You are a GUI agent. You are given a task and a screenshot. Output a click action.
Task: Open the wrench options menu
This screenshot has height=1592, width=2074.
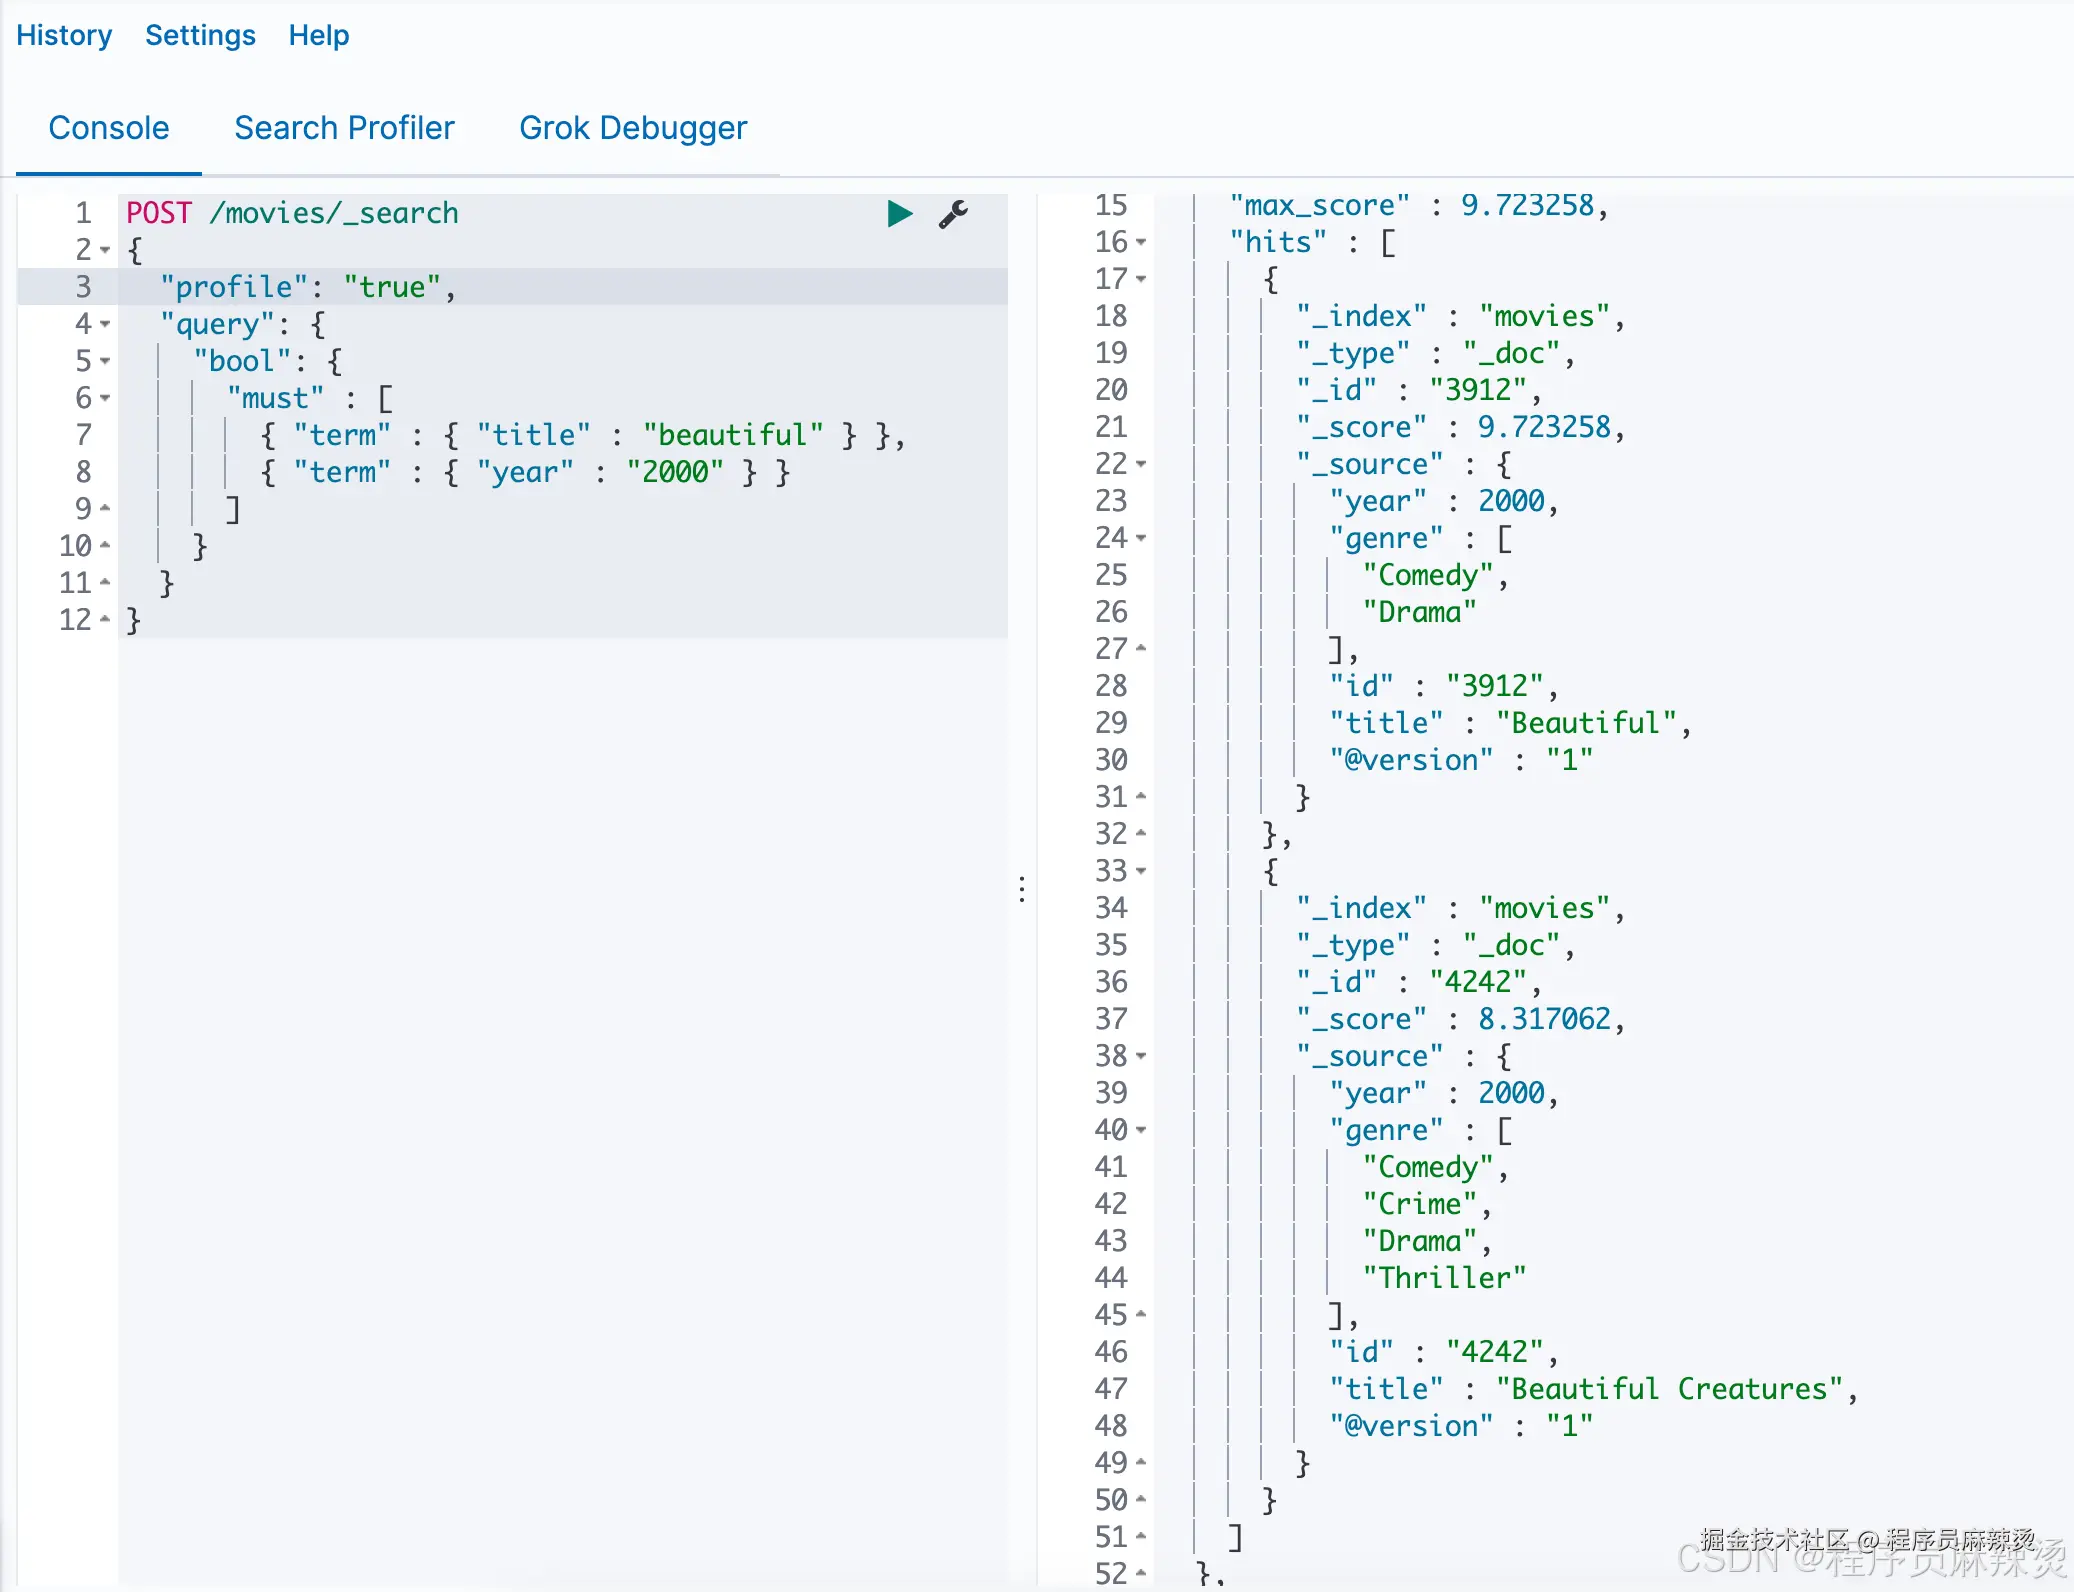pyautogui.click(x=953, y=214)
